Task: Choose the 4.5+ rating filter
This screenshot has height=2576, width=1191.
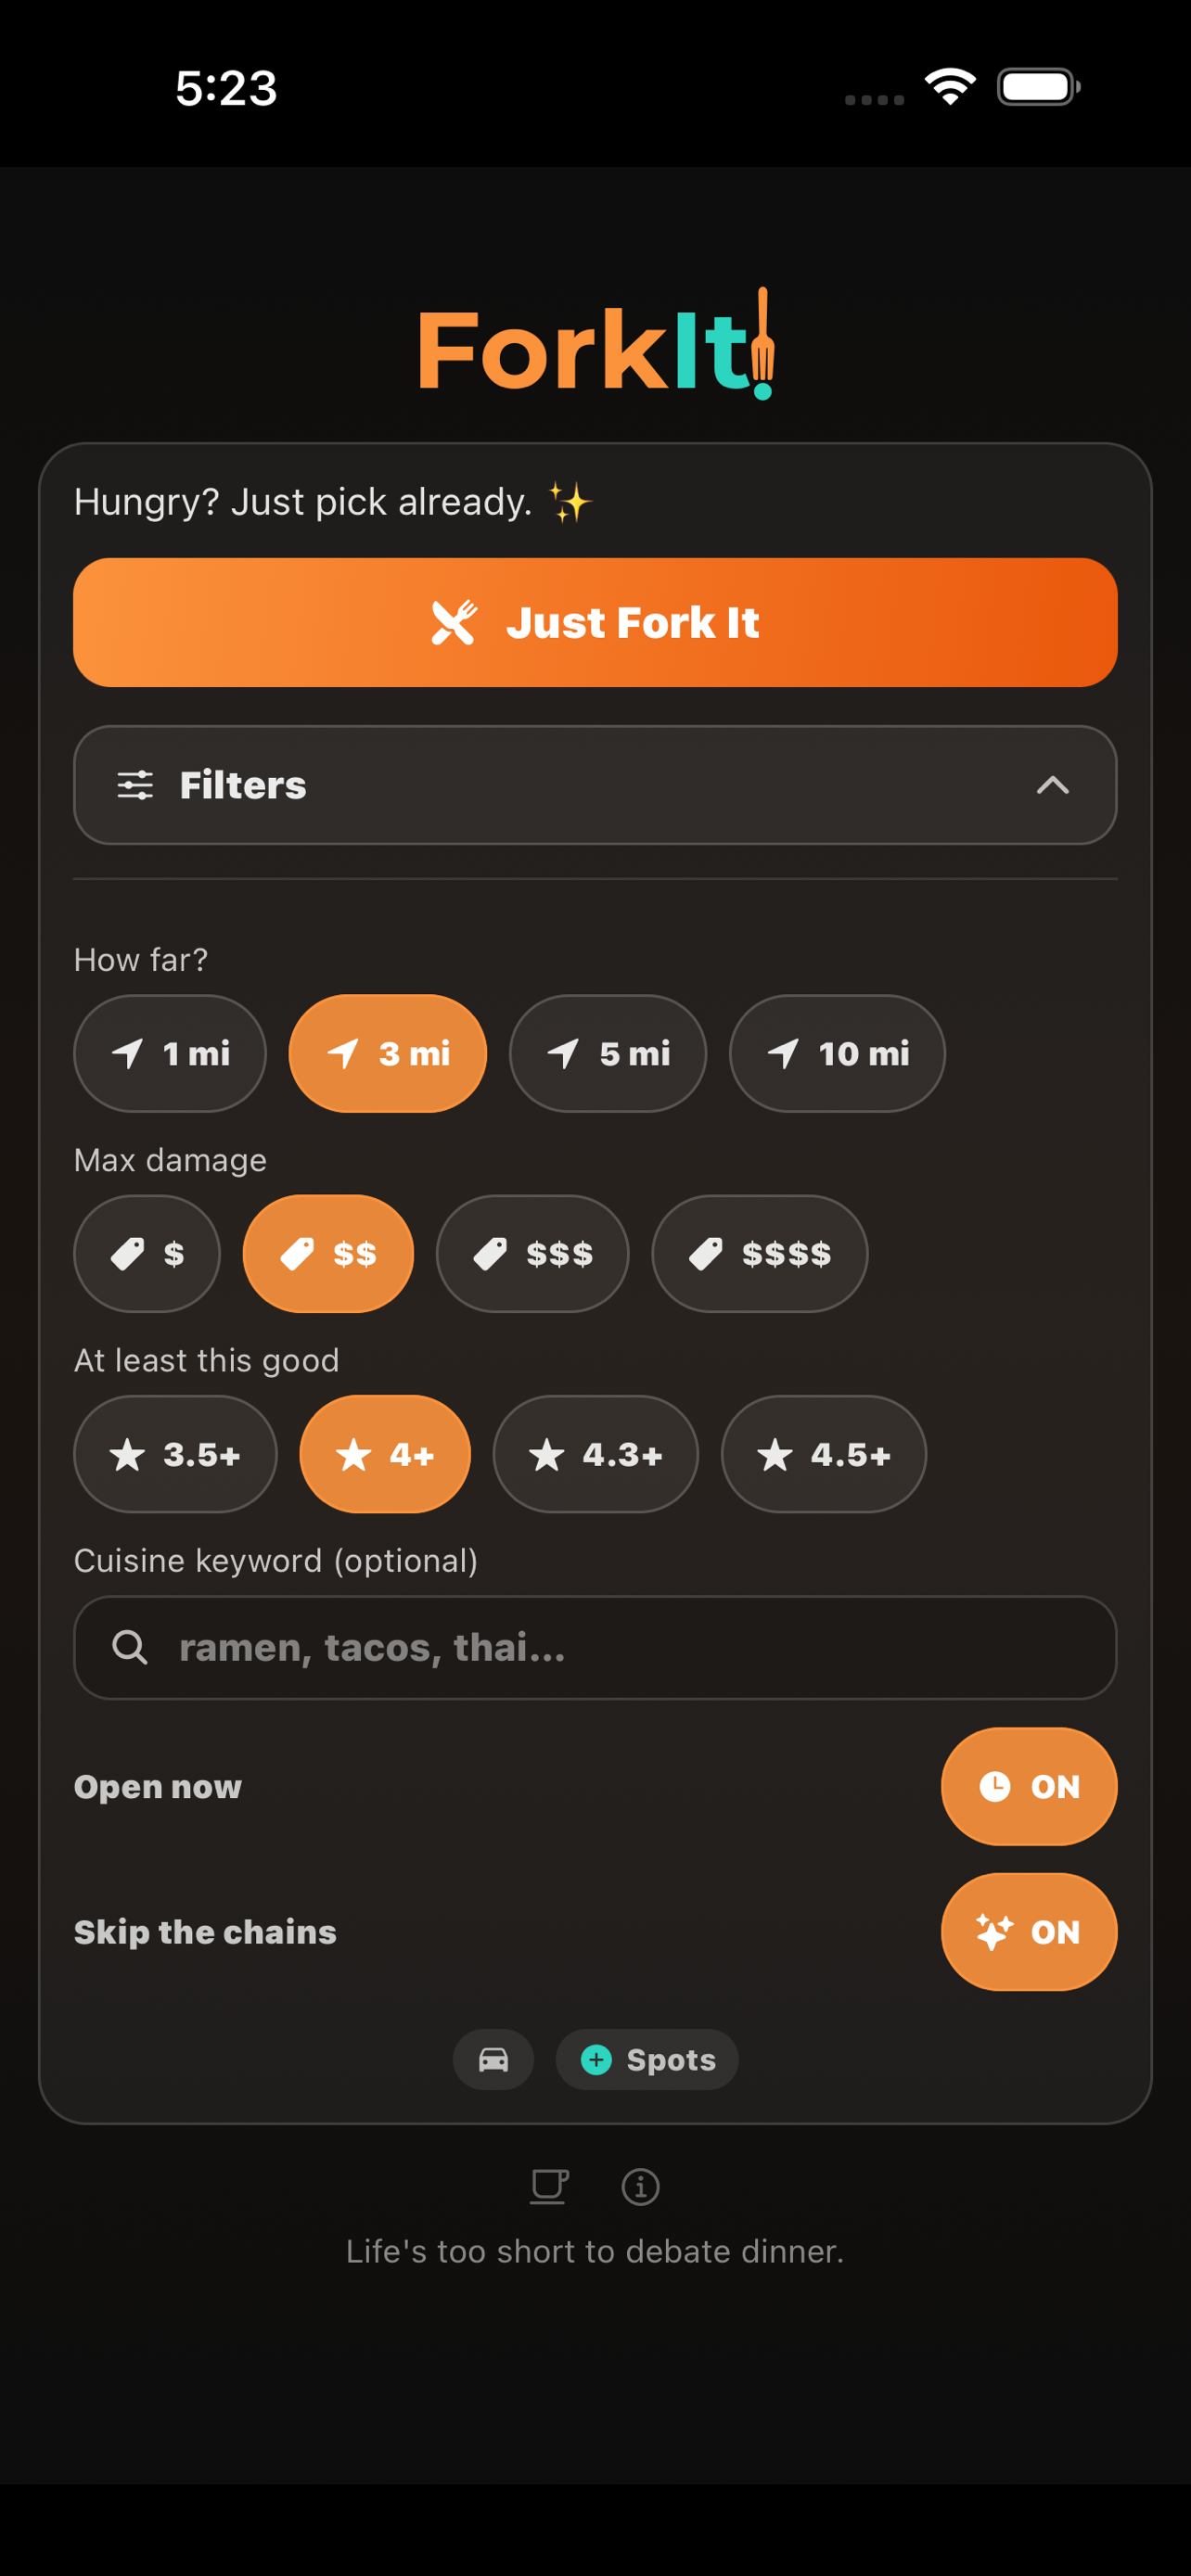Action: 823,1455
